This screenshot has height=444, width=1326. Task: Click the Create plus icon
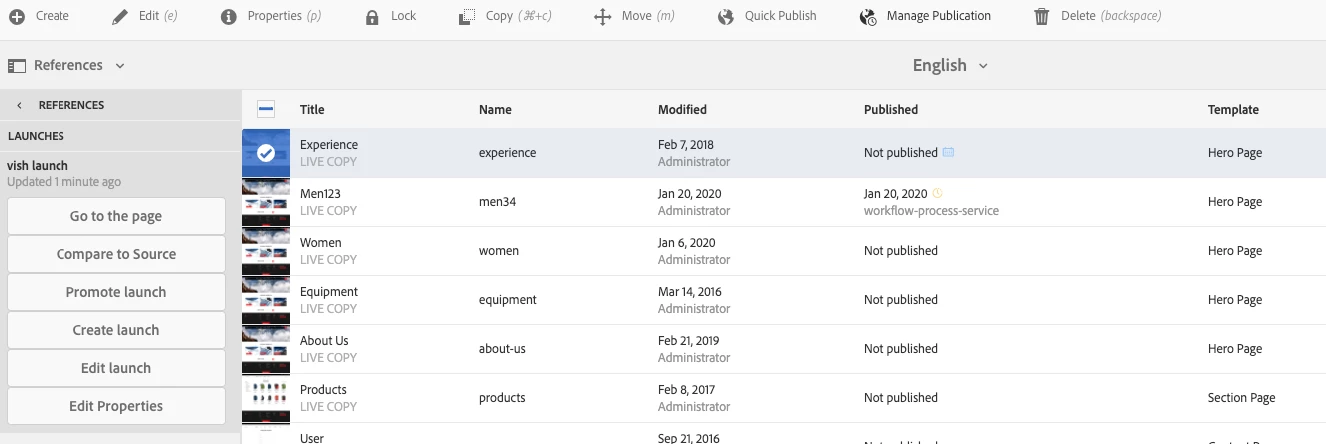[17, 17]
